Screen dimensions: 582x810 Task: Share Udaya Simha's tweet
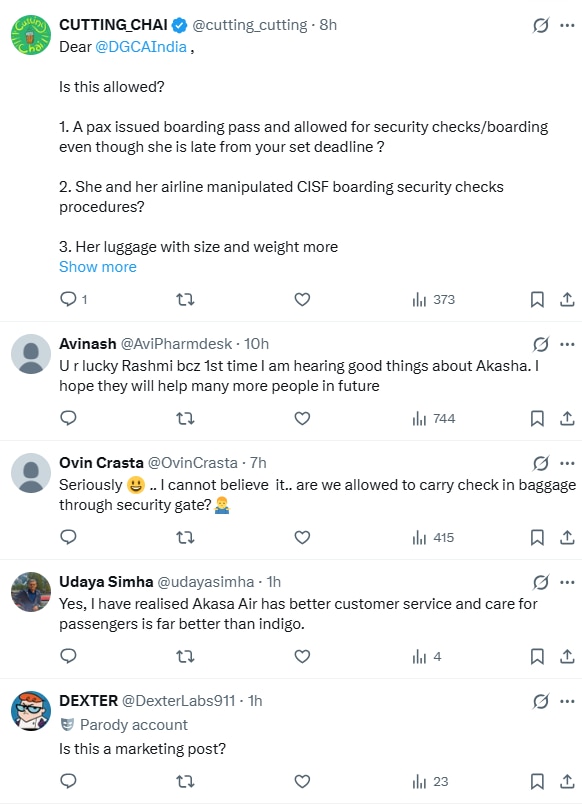(567, 656)
